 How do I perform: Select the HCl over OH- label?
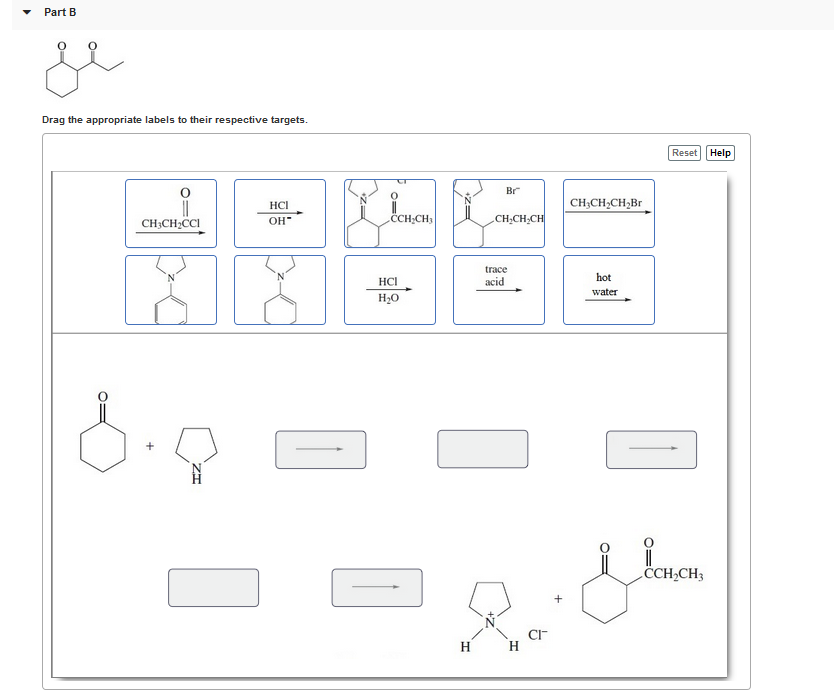[280, 213]
